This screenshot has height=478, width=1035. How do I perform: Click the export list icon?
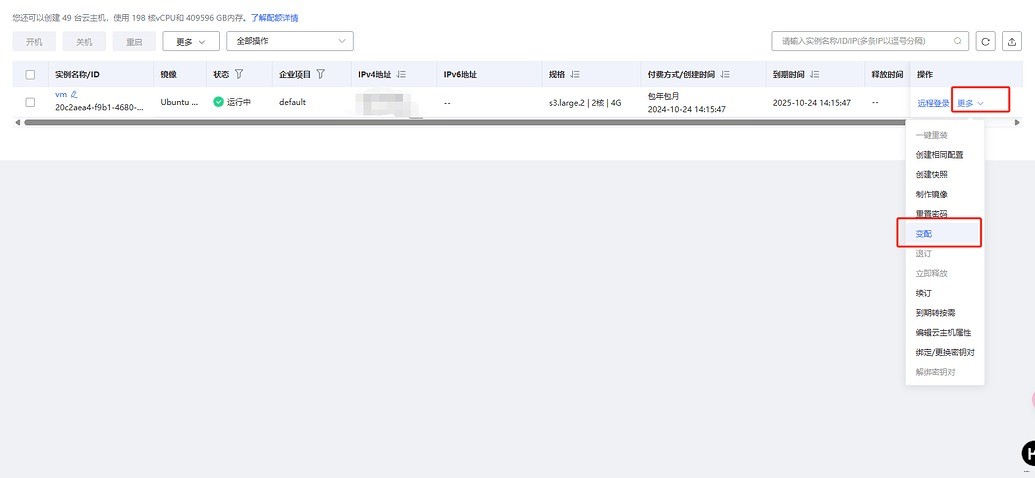tap(1011, 41)
